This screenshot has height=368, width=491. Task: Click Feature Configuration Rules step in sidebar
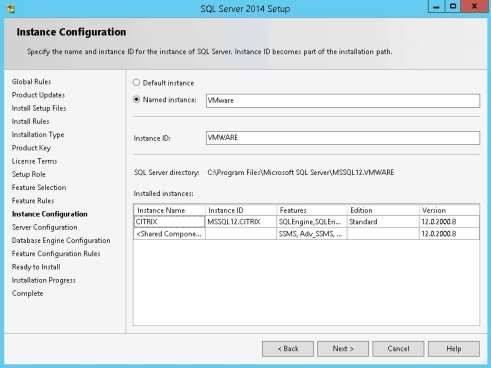(x=56, y=254)
